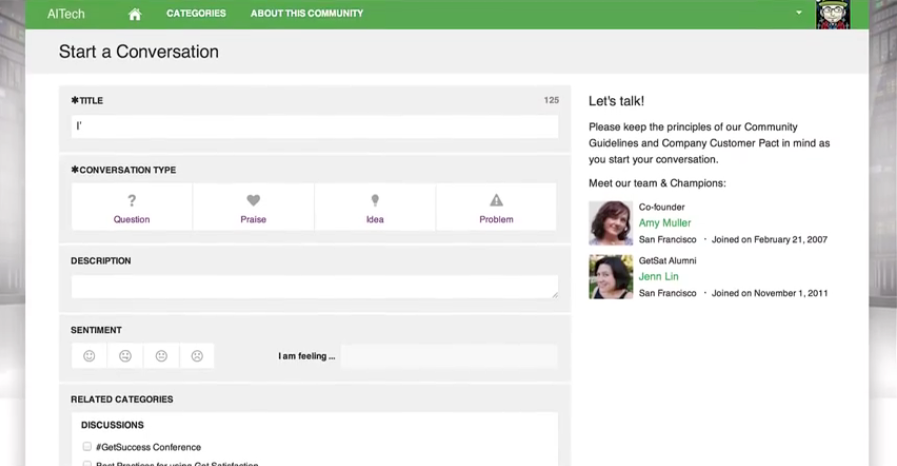Click the 'Meet our team & Champions' text
Viewport: 897px width, 466px height.
[x=657, y=183]
